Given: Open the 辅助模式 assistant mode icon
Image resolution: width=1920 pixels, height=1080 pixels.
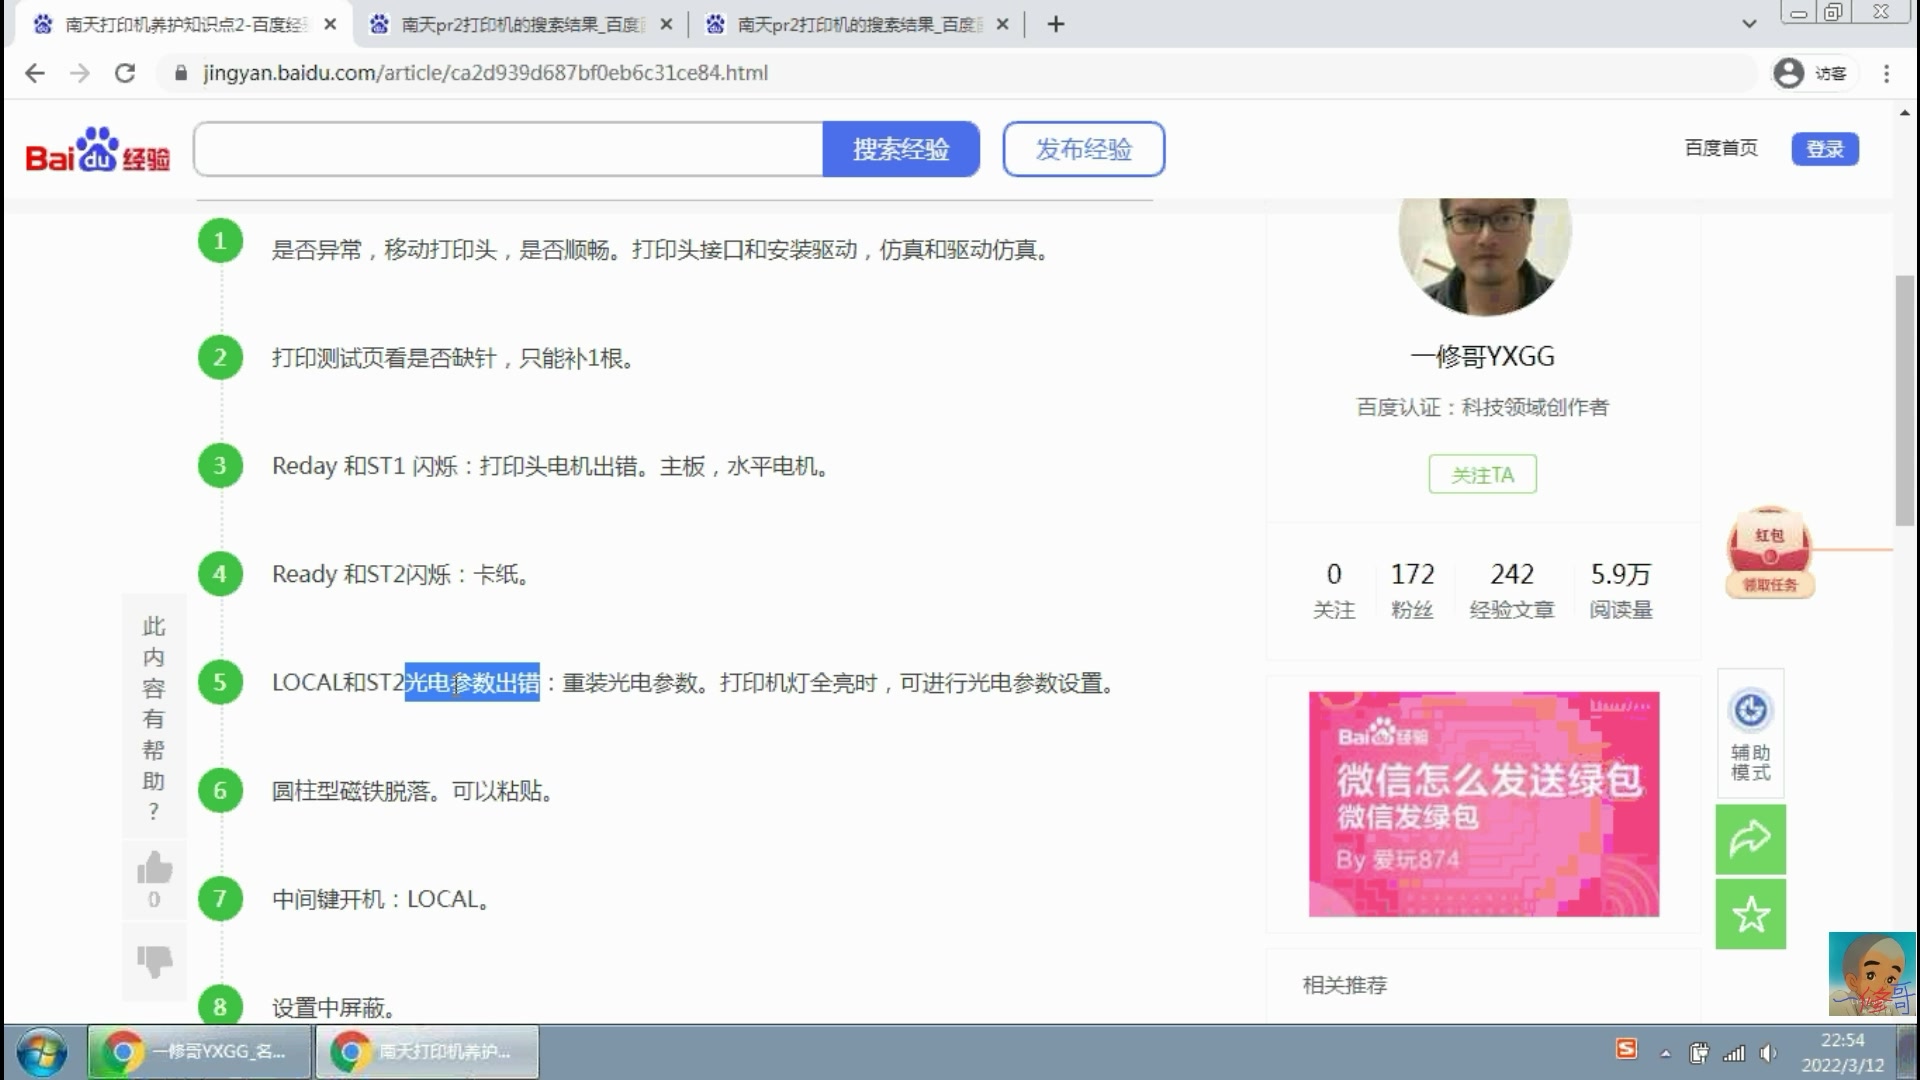Looking at the screenshot, I should (x=1749, y=733).
